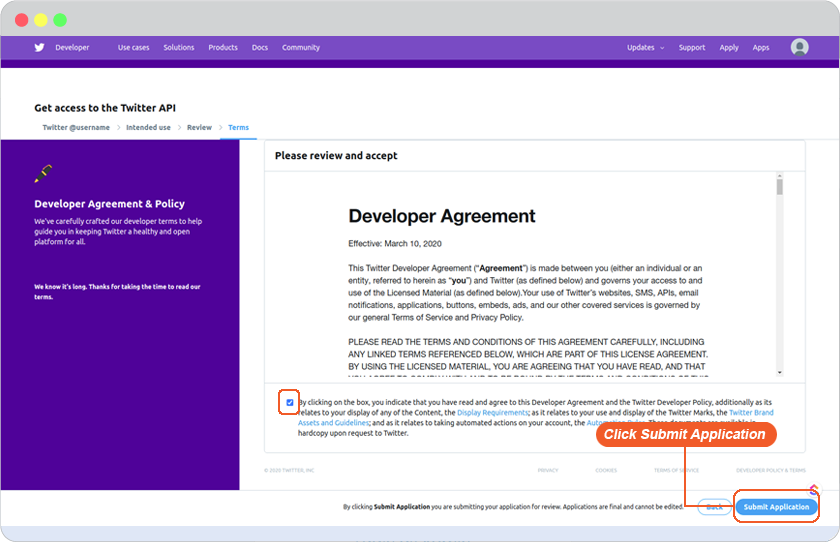
Task: Open the Display Requirements link
Action: pyautogui.click(x=492, y=412)
